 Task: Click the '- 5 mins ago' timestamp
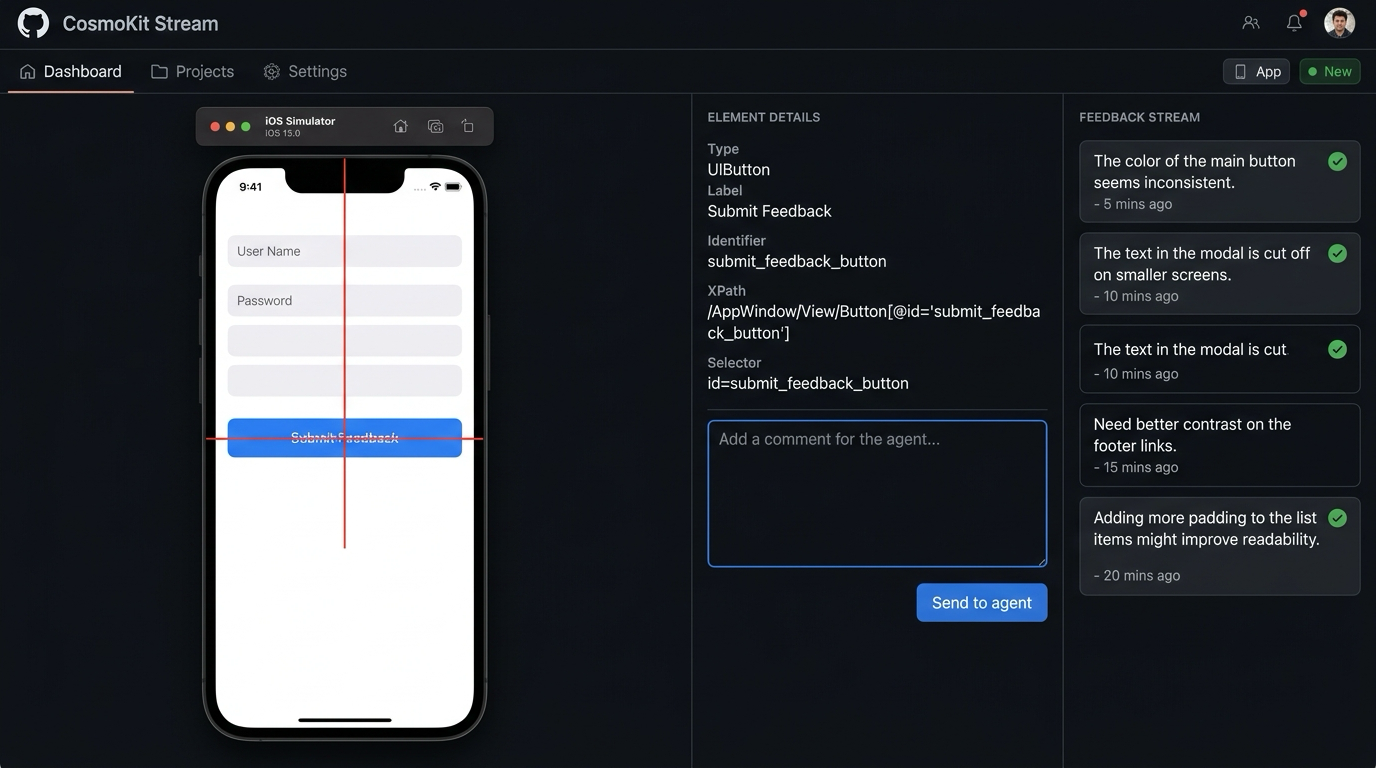coord(1133,204)
